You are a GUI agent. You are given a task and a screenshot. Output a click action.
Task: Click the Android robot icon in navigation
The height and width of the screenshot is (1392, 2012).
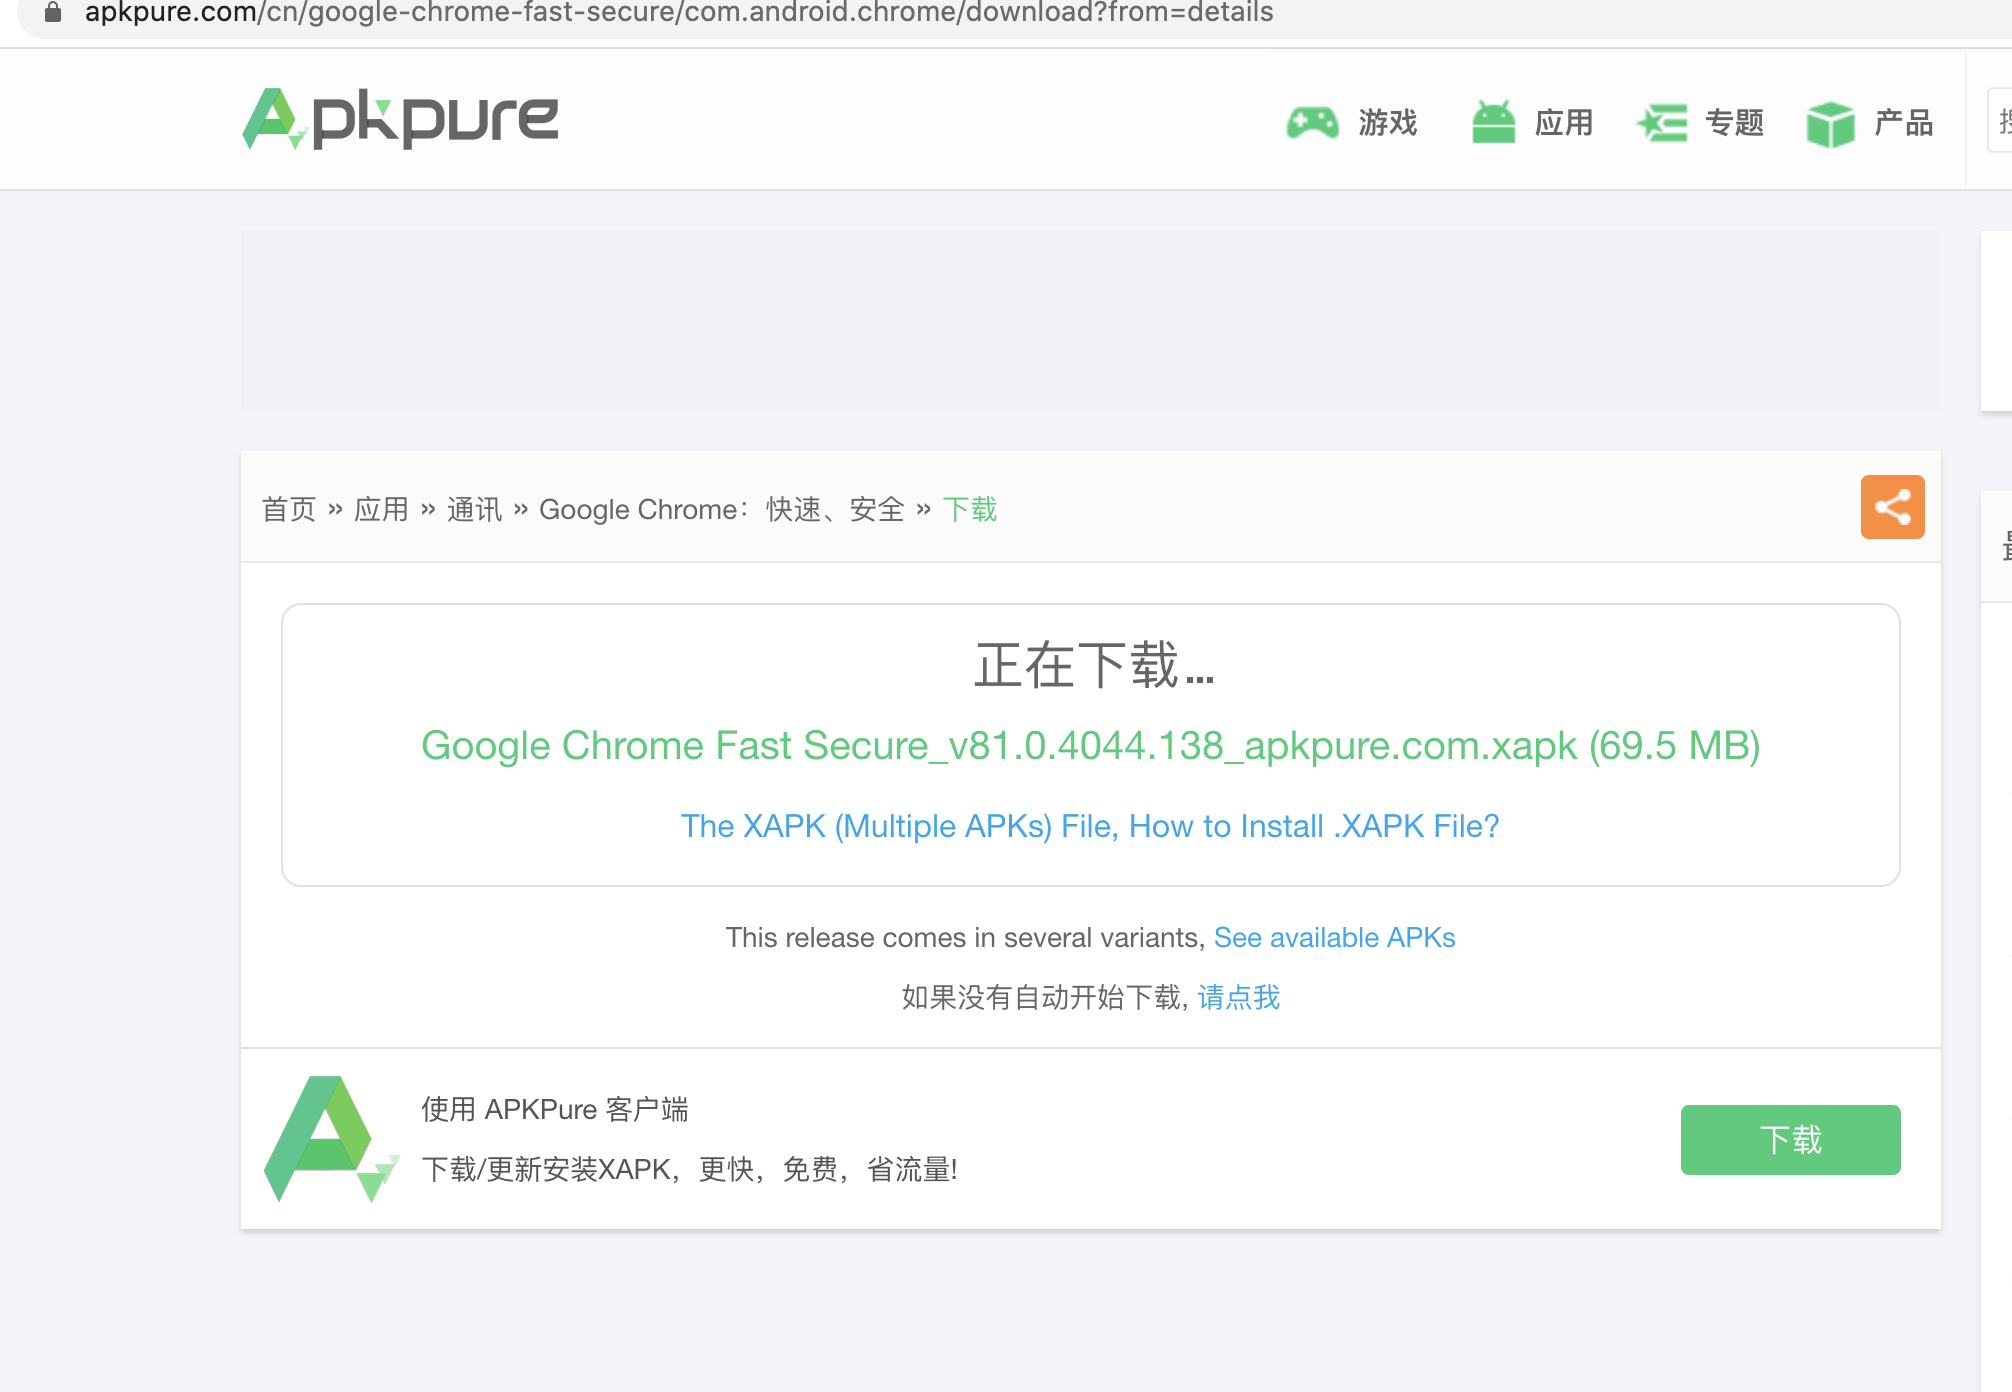1492,121
